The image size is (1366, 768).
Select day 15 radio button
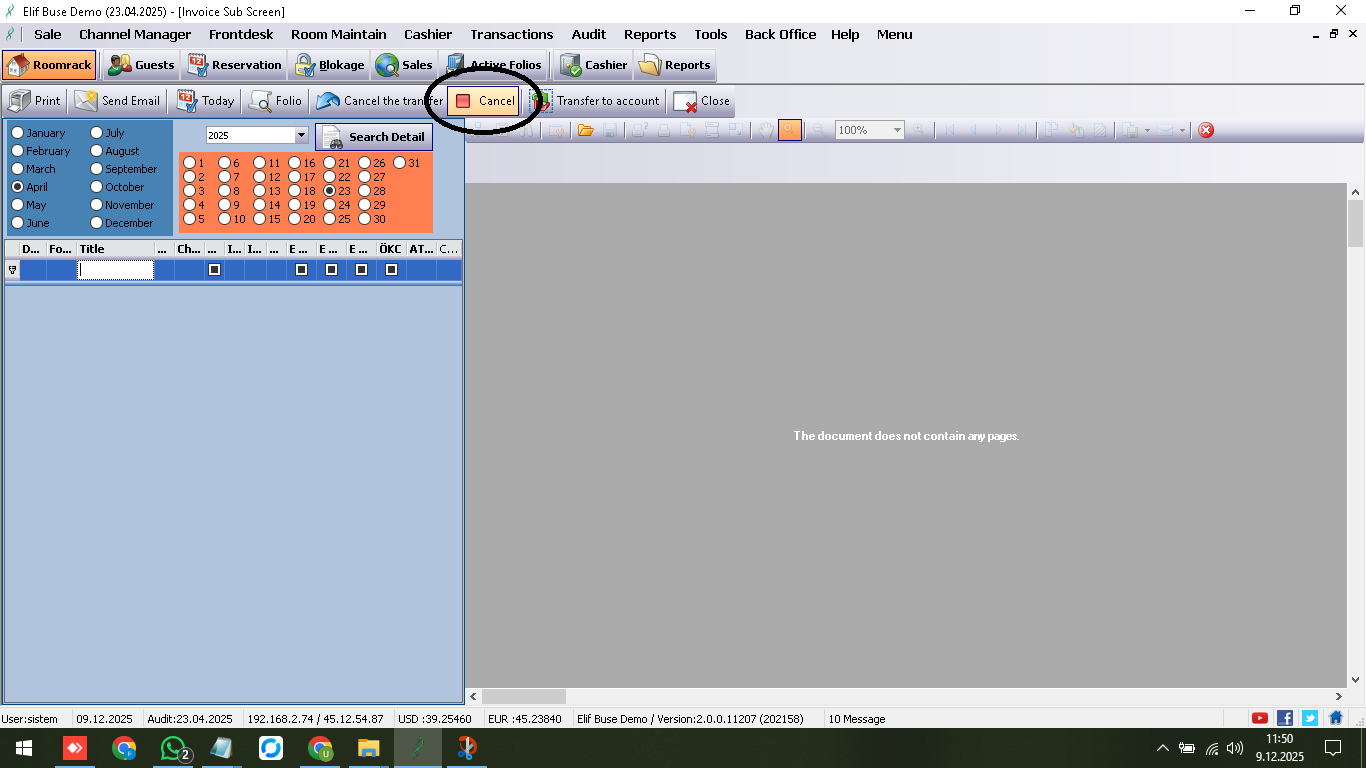260,219
